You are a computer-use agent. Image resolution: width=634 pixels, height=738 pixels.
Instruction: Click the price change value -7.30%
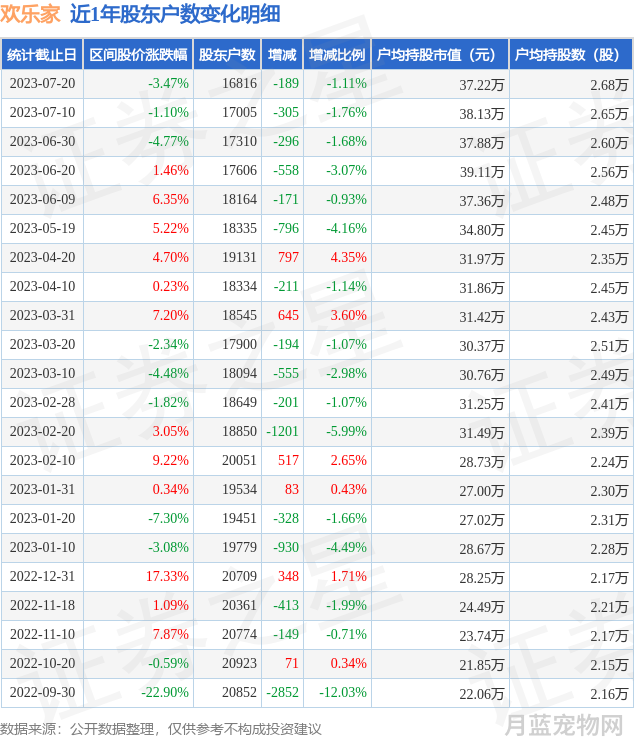[x=169, y=518]
